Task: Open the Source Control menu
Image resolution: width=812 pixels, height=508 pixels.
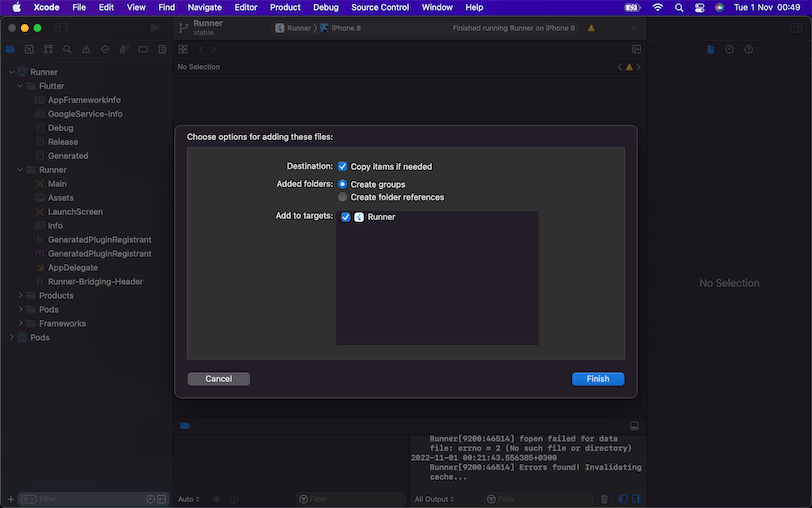Action: [380, 7]
